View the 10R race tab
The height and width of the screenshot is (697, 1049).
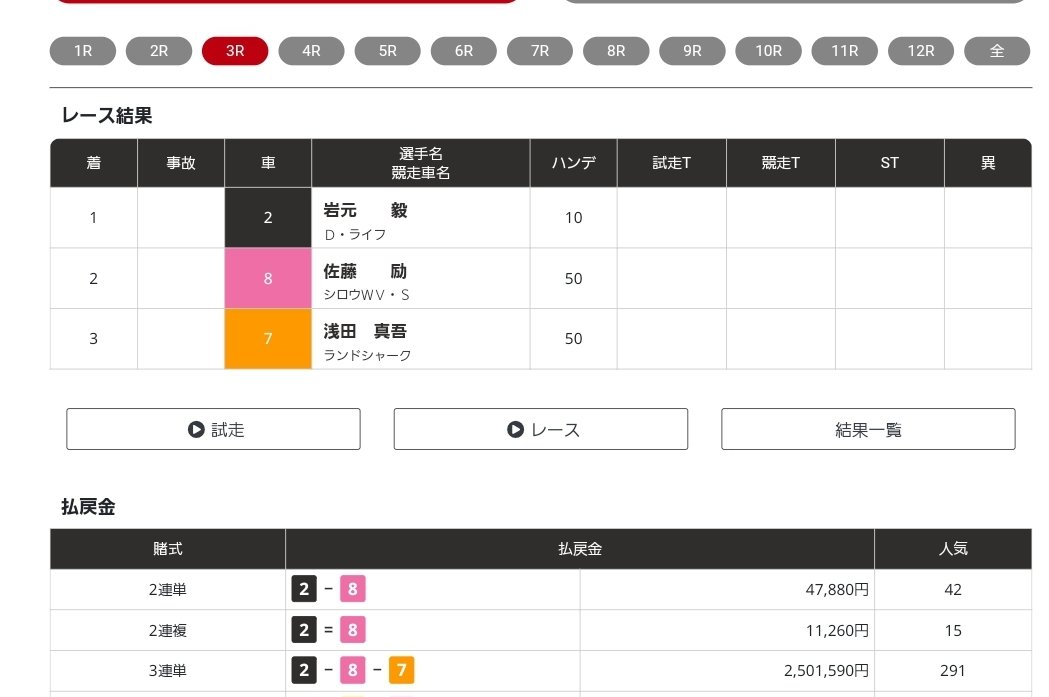point(769,51)
